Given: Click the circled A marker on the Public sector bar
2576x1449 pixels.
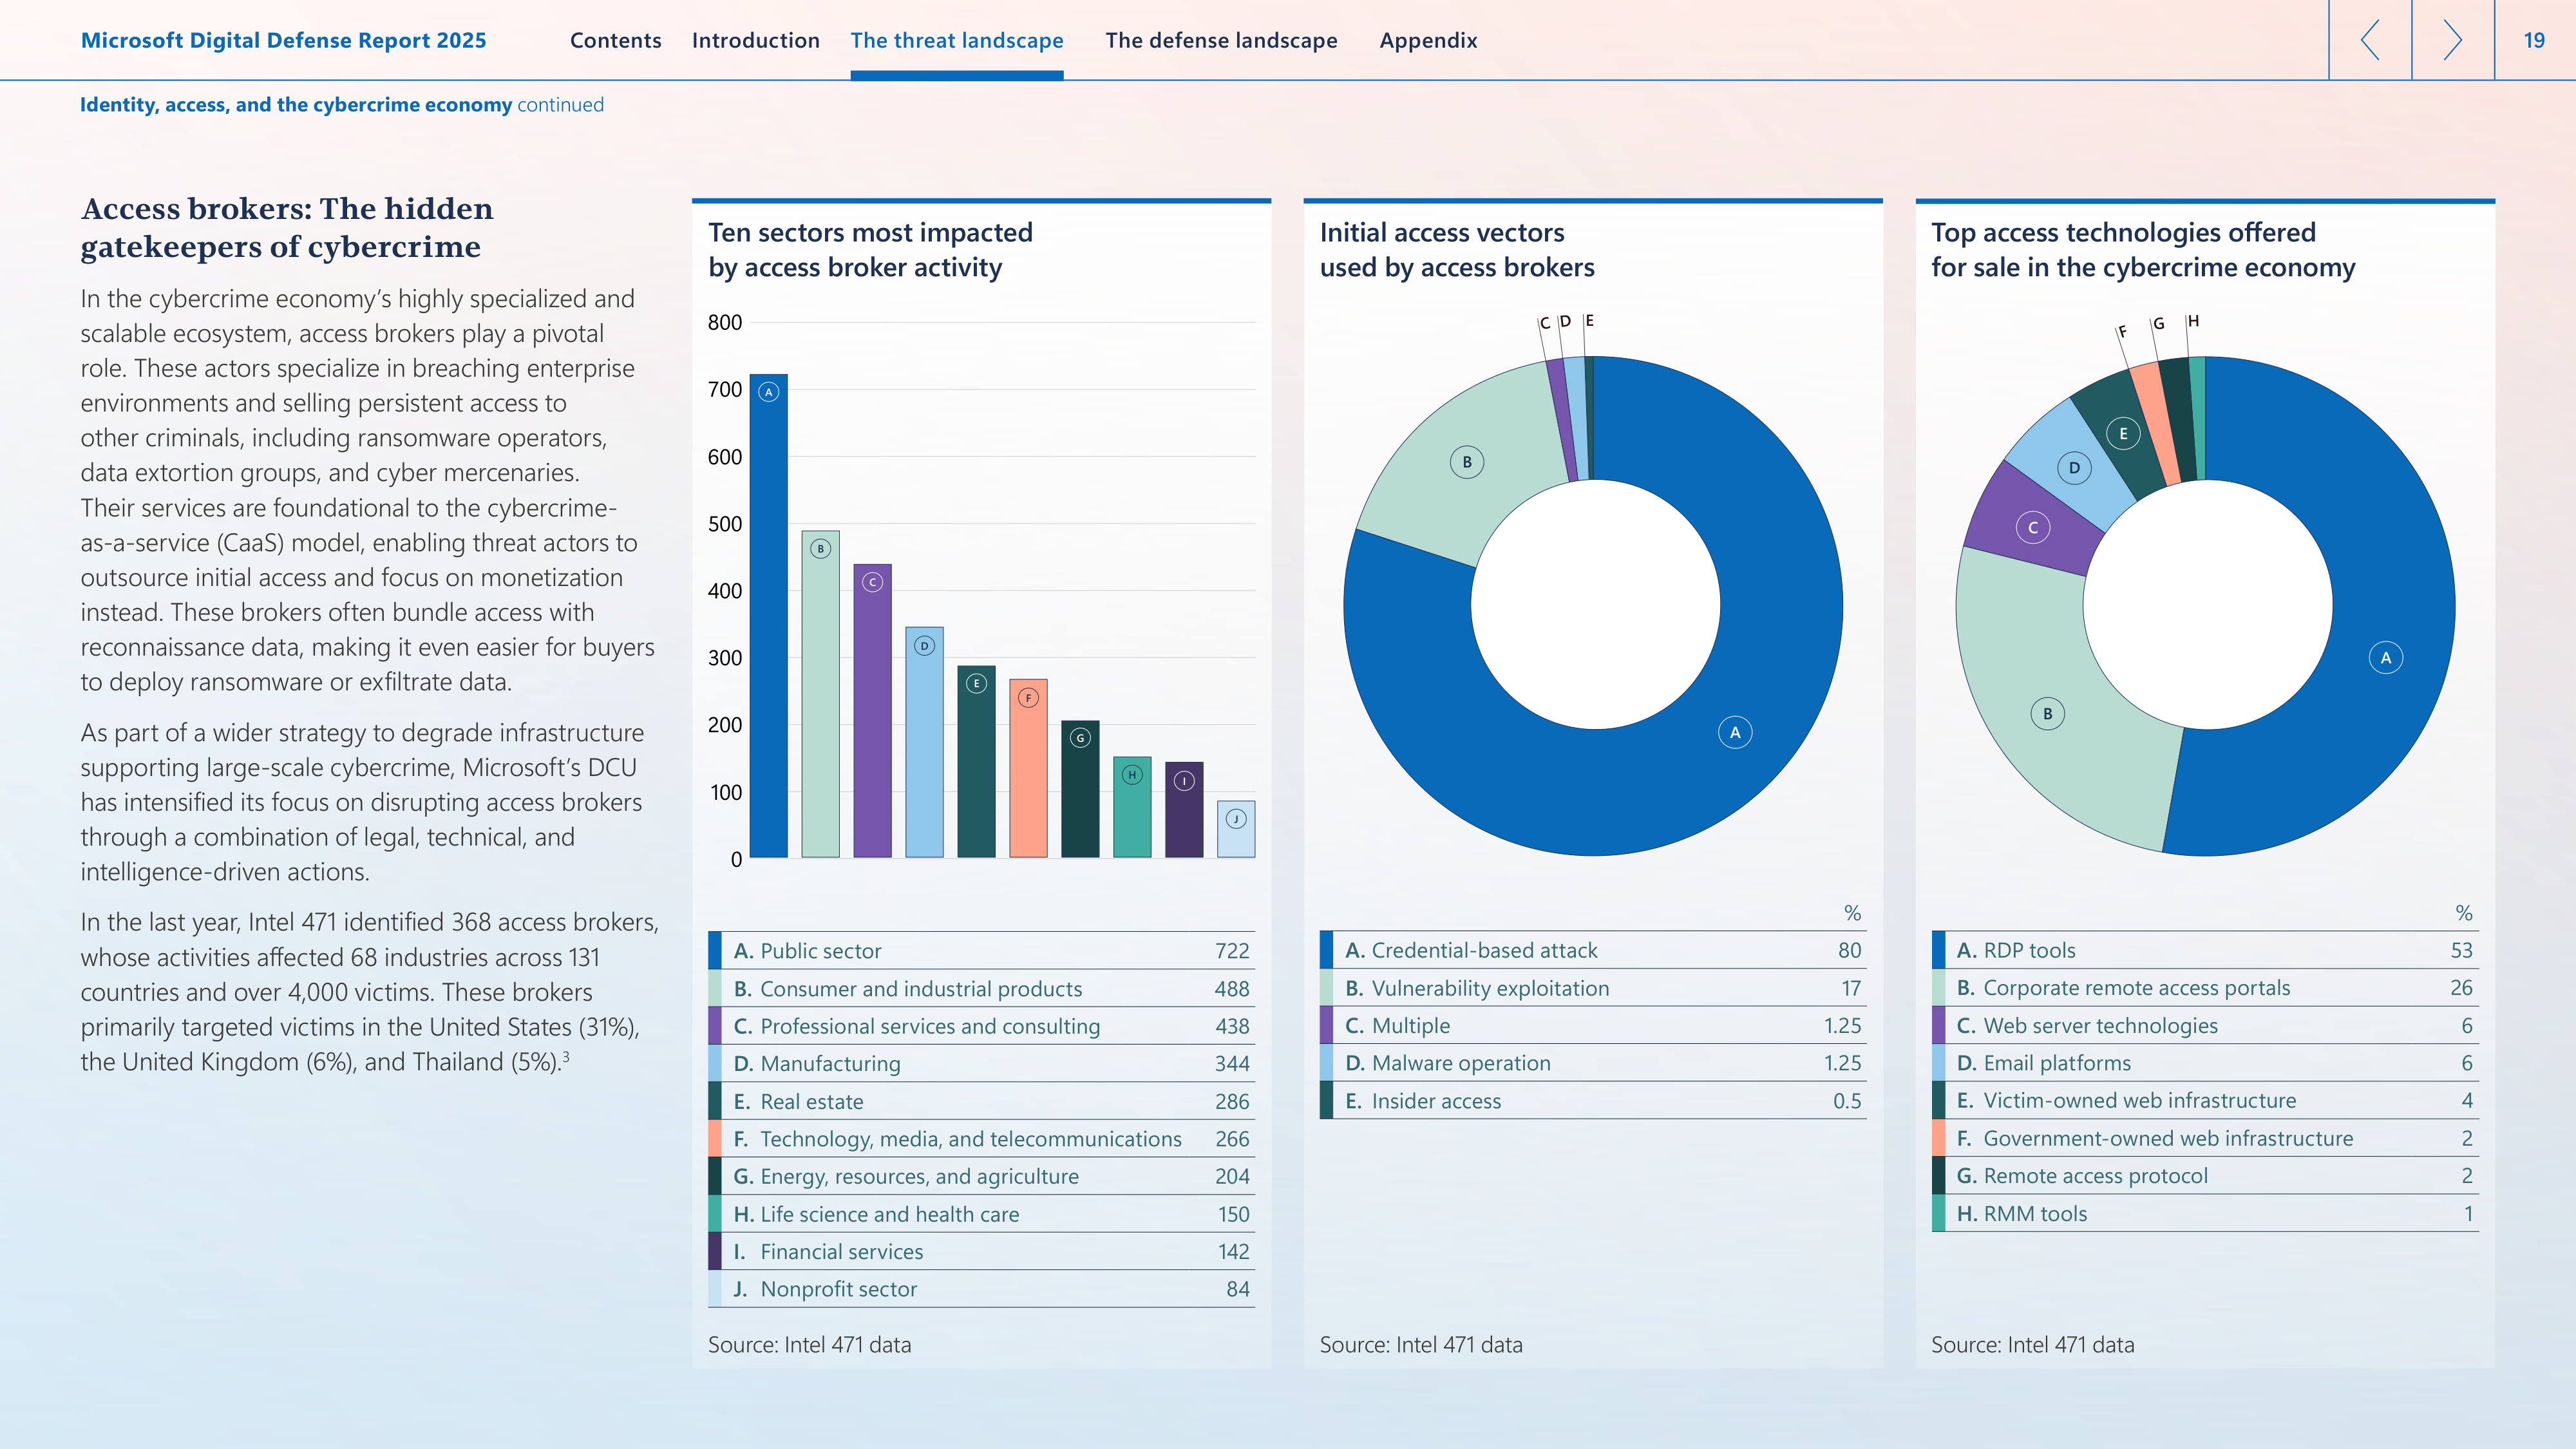Looking at the screenshot, I should point(768,392).
